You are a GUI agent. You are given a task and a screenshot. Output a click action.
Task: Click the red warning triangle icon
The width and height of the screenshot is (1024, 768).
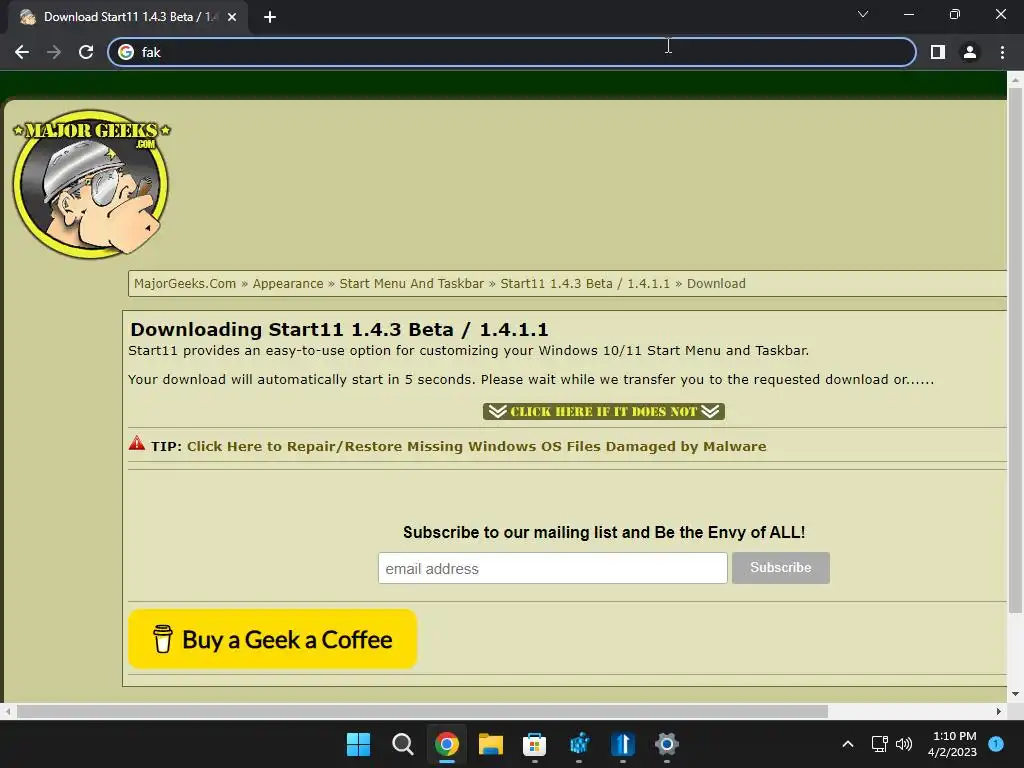pyautogui.click(x=136, y=443)
